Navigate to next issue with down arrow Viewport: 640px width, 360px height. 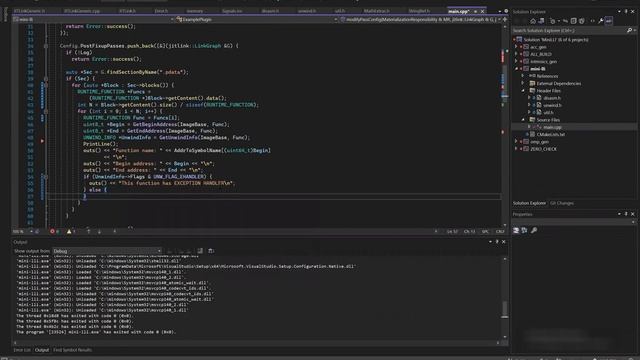tap(99, 231)
